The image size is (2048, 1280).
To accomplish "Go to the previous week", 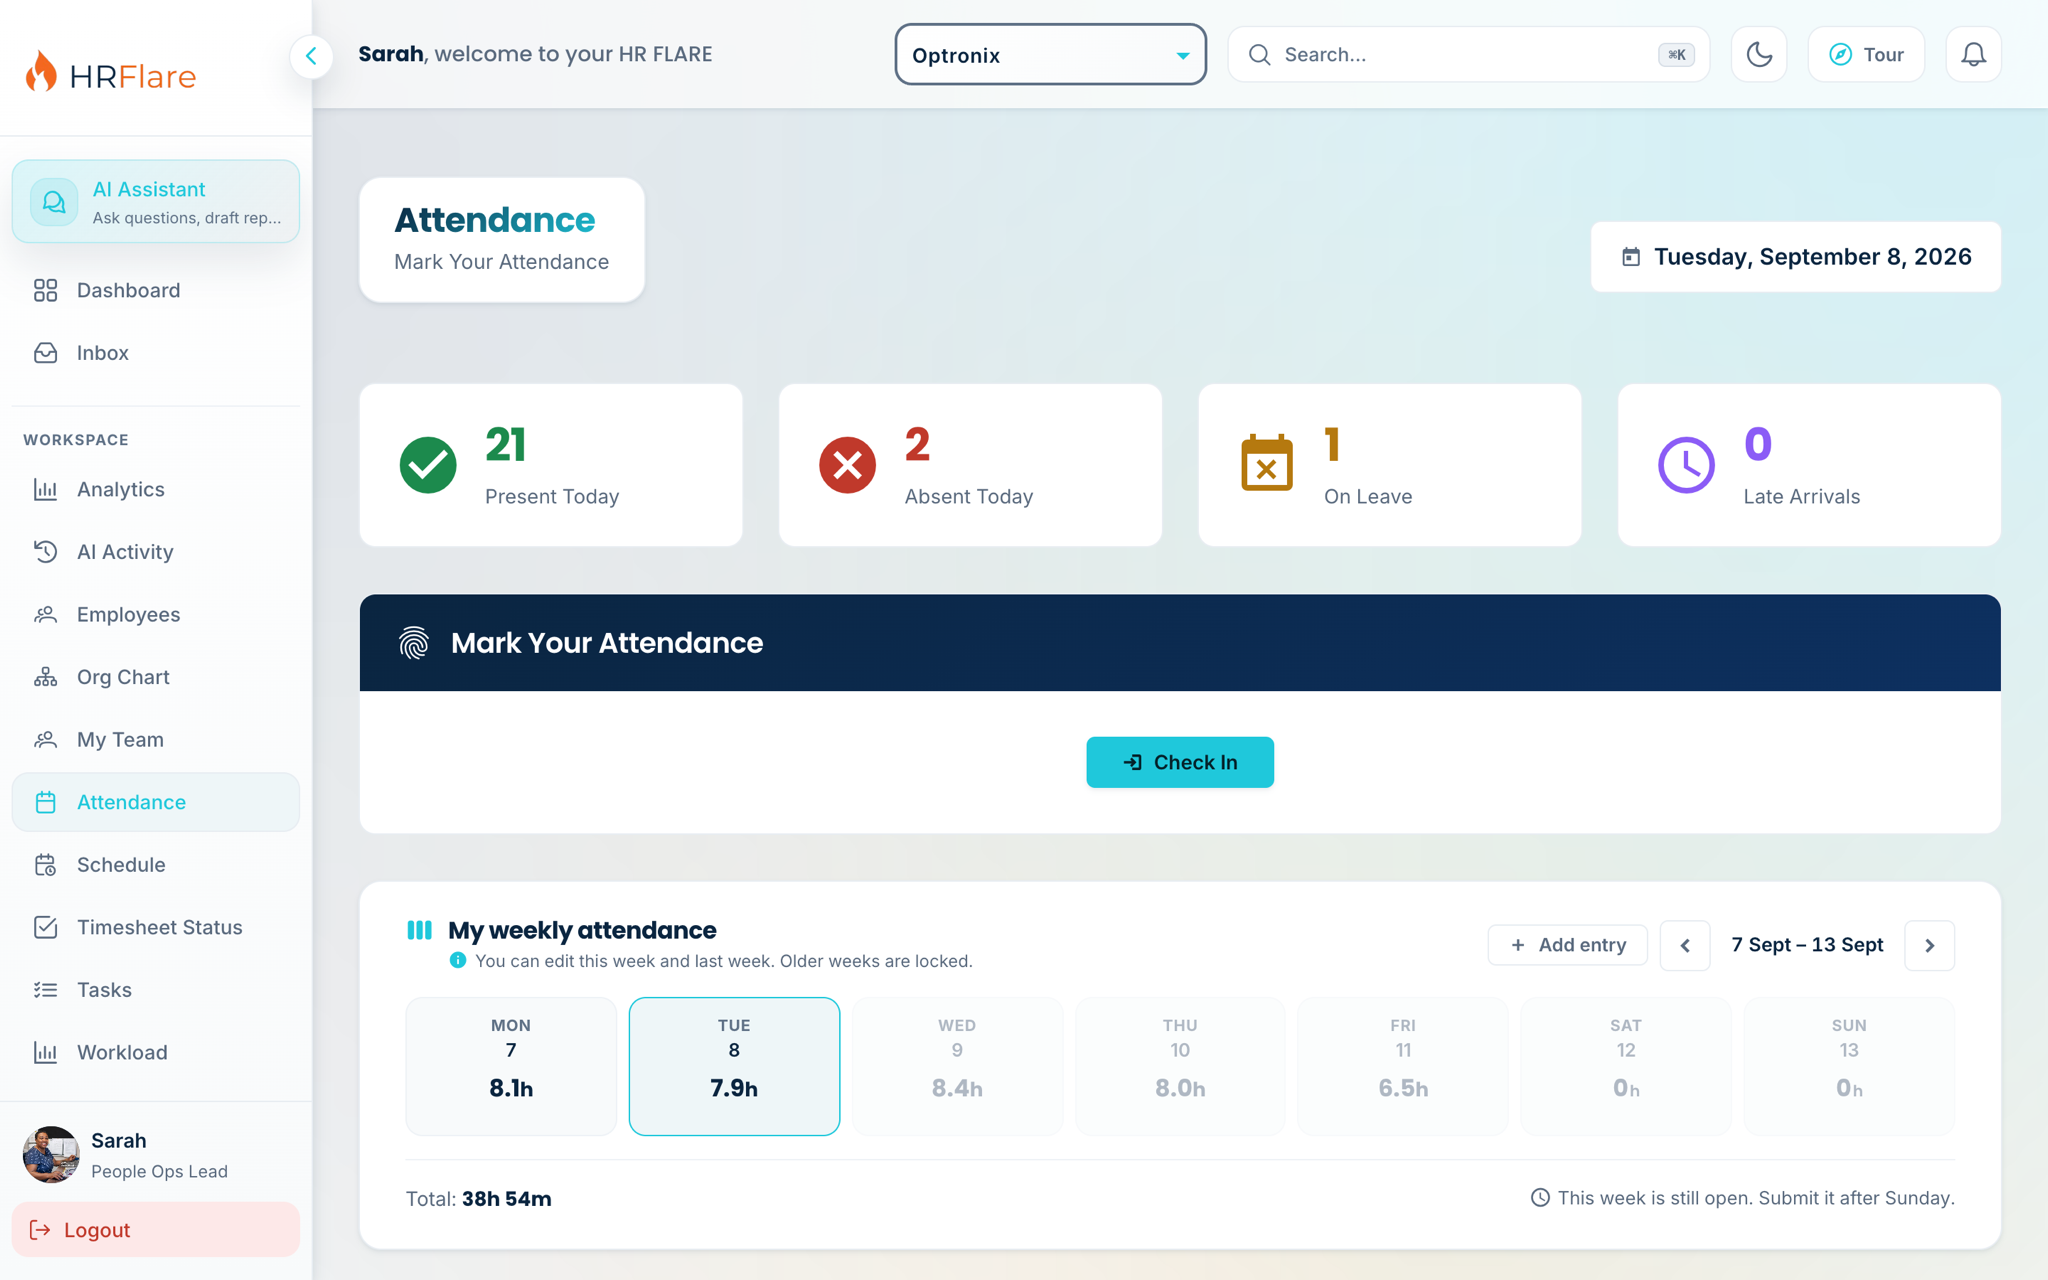I will 1685,945.
